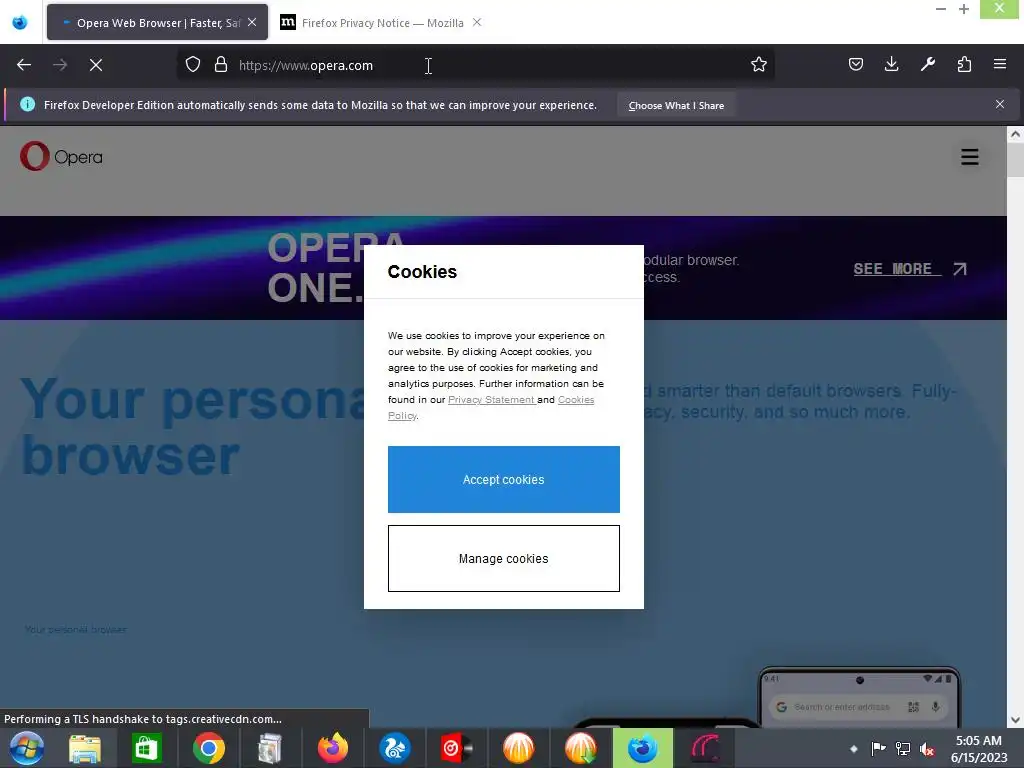Open the Downloads panel
The image size is (1024, 768).
pyautogui.click(x=891, y=65)
